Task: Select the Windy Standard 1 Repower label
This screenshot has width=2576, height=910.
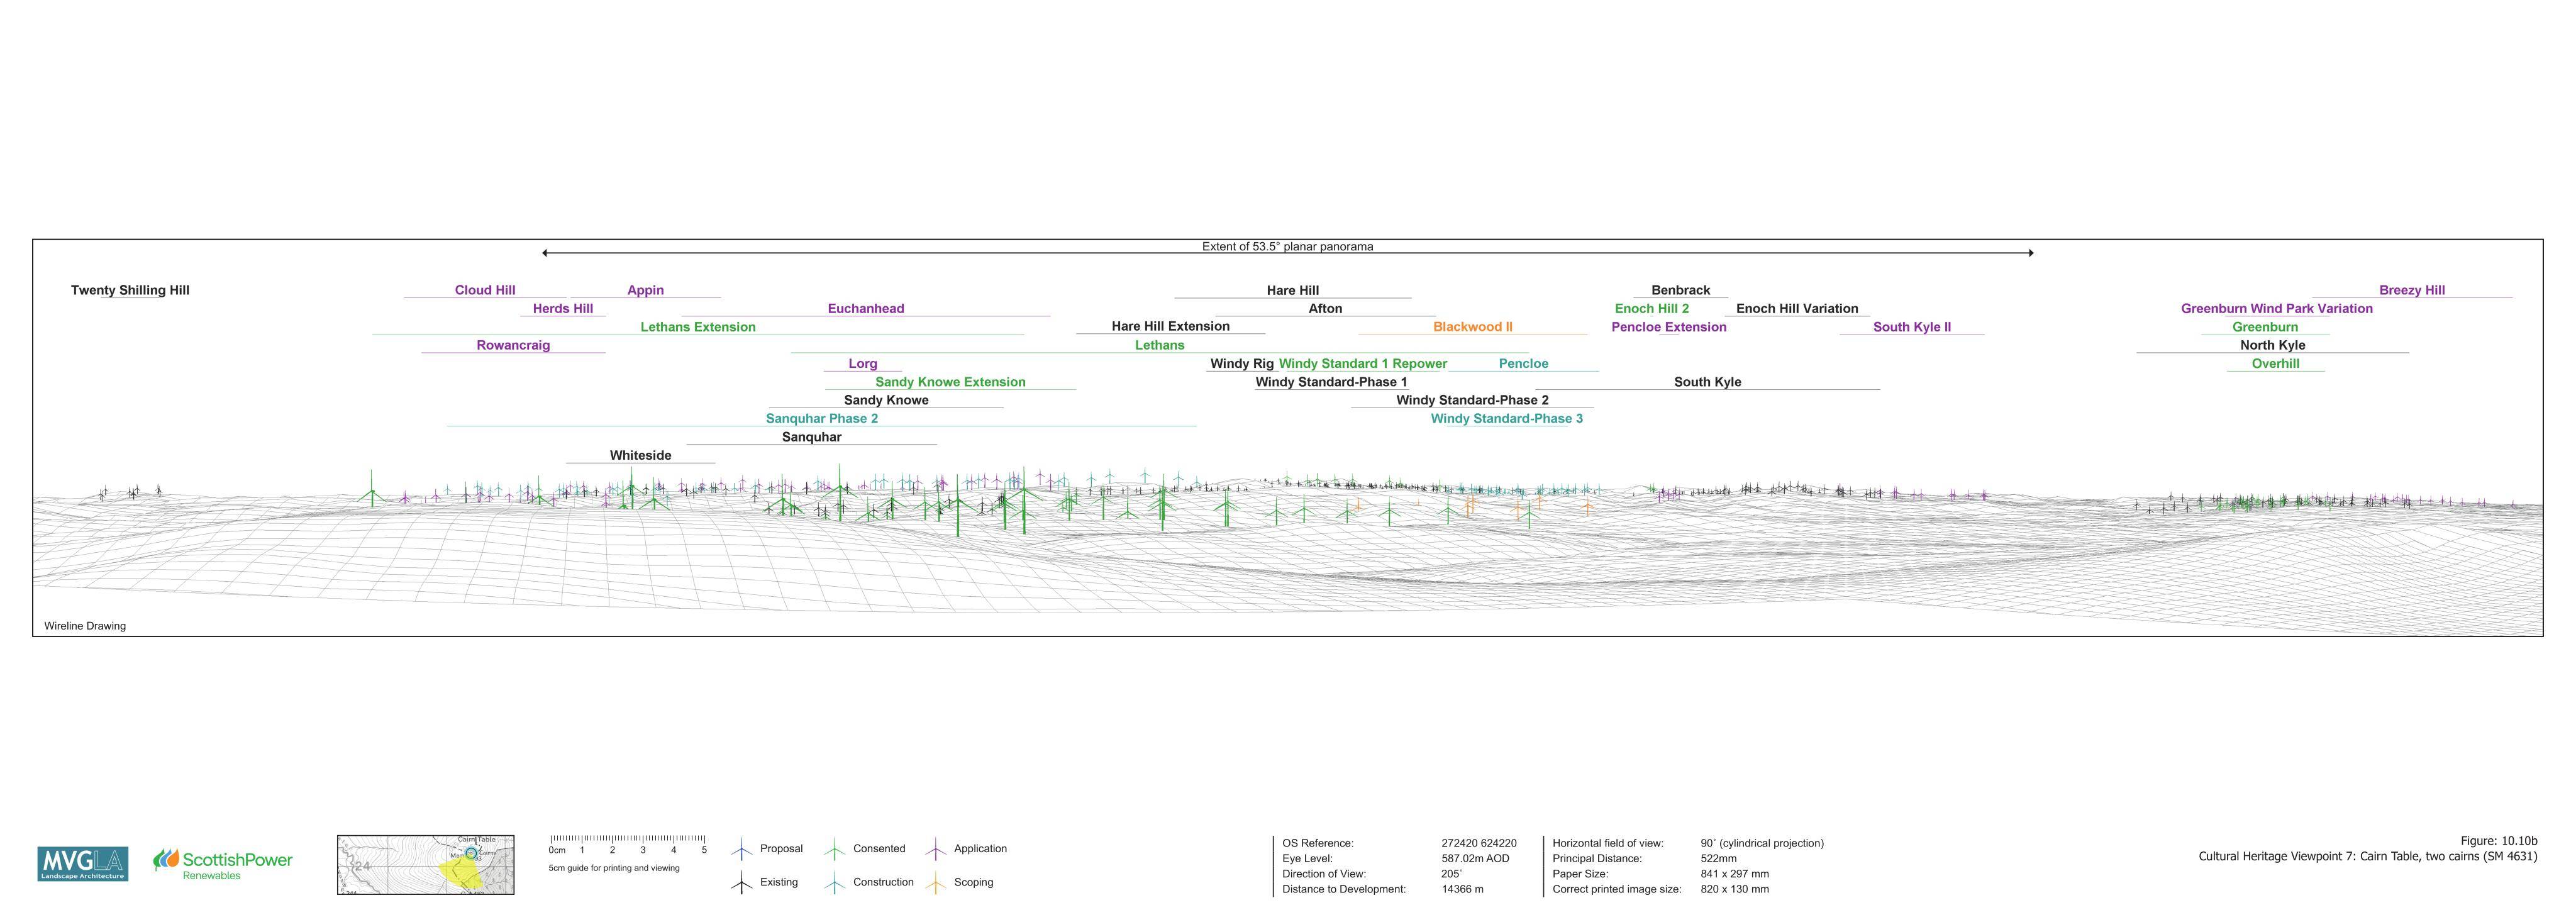Action: click(x=1363, y=364)
